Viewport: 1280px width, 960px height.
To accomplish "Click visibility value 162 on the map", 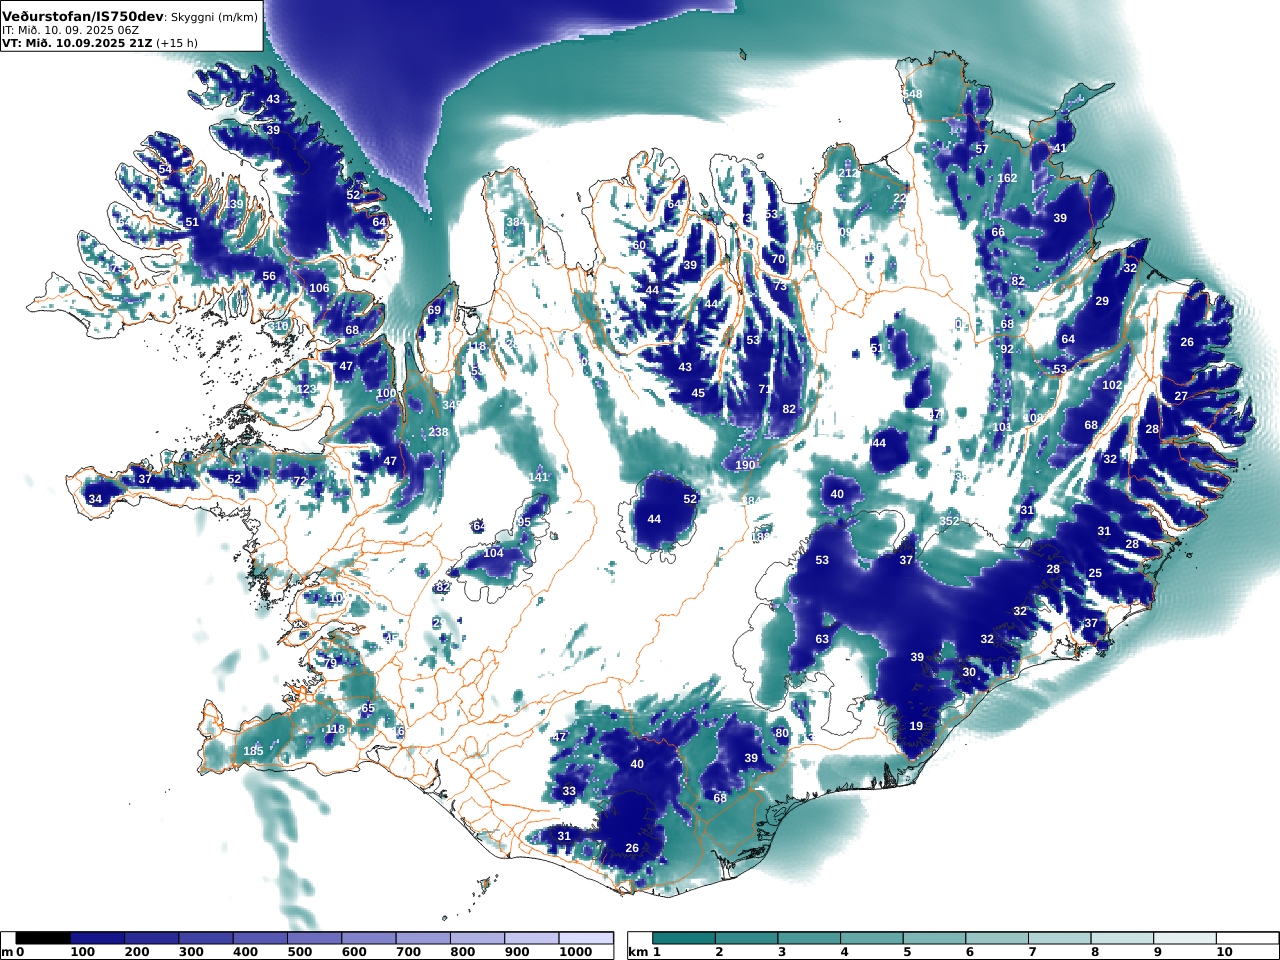I will (1007, 179).
